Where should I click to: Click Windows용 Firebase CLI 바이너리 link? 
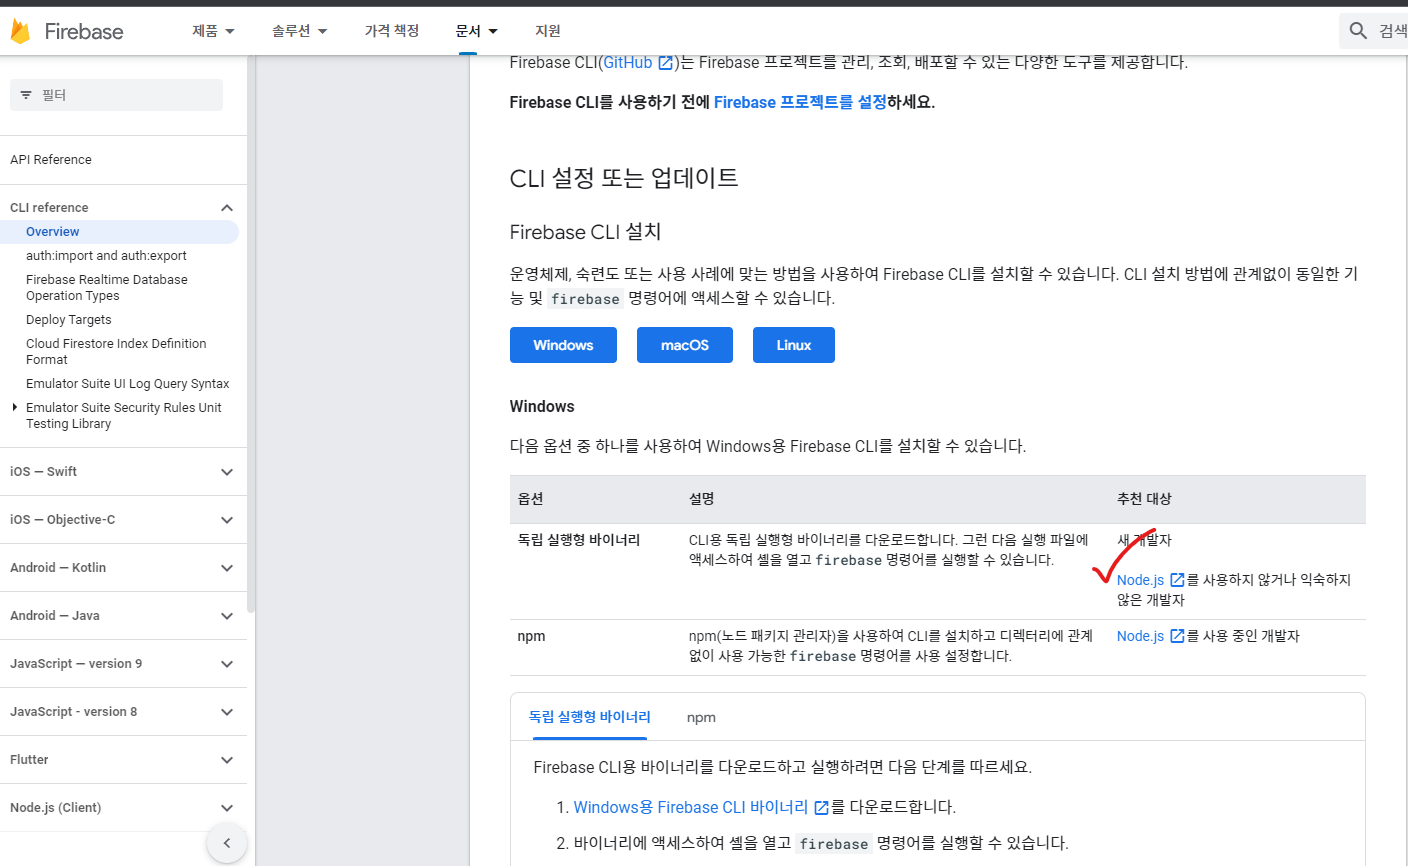point(691,808)
